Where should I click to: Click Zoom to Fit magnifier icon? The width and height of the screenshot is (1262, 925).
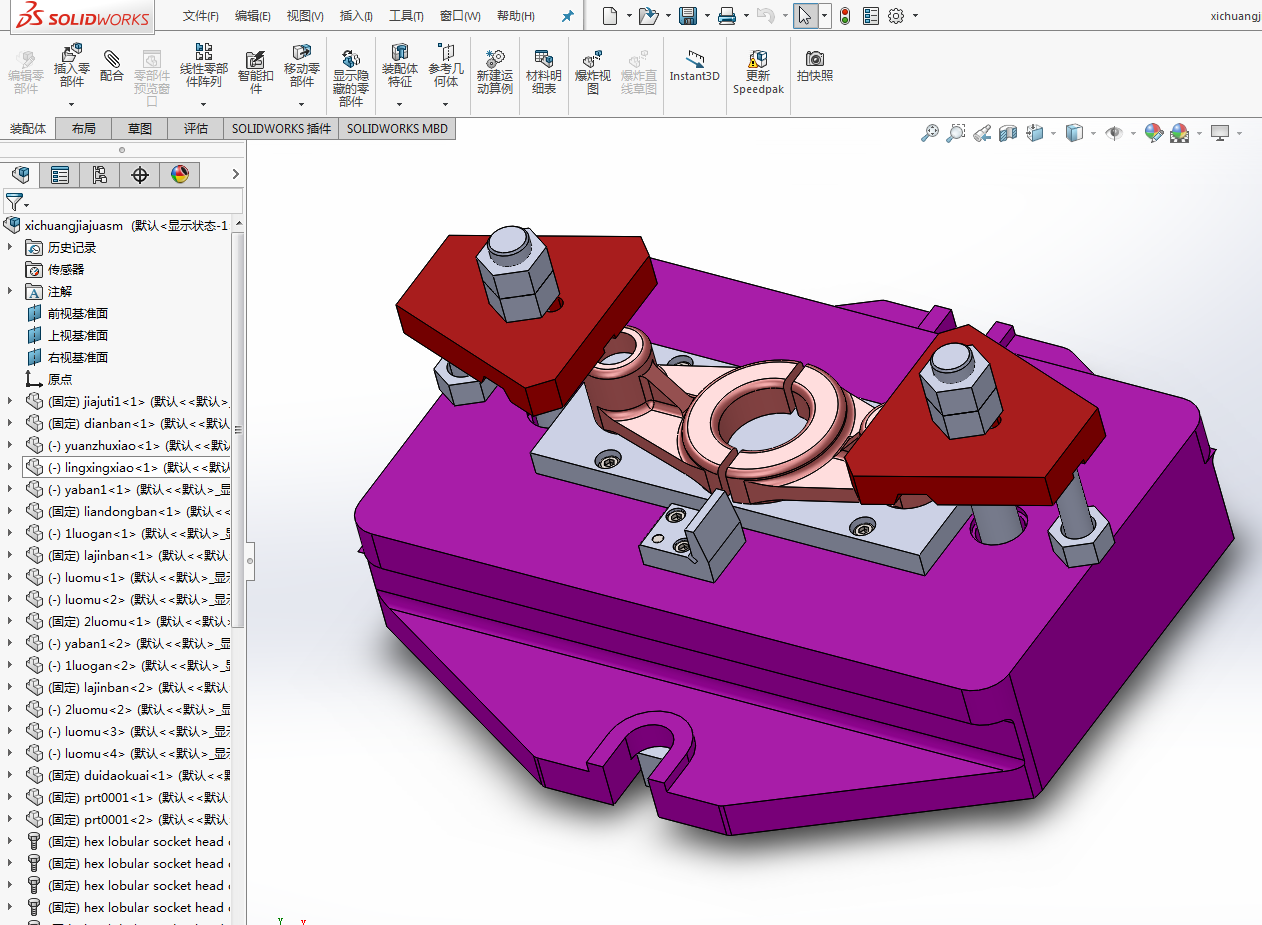tap(930, 133)
